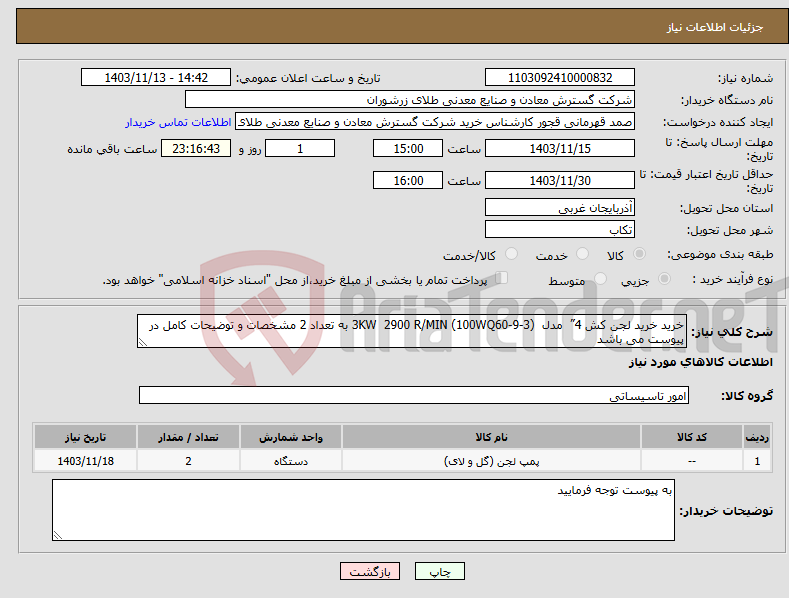
Task: Select the کالا/خدمت radio button
Action: click(x=511, y=254)
